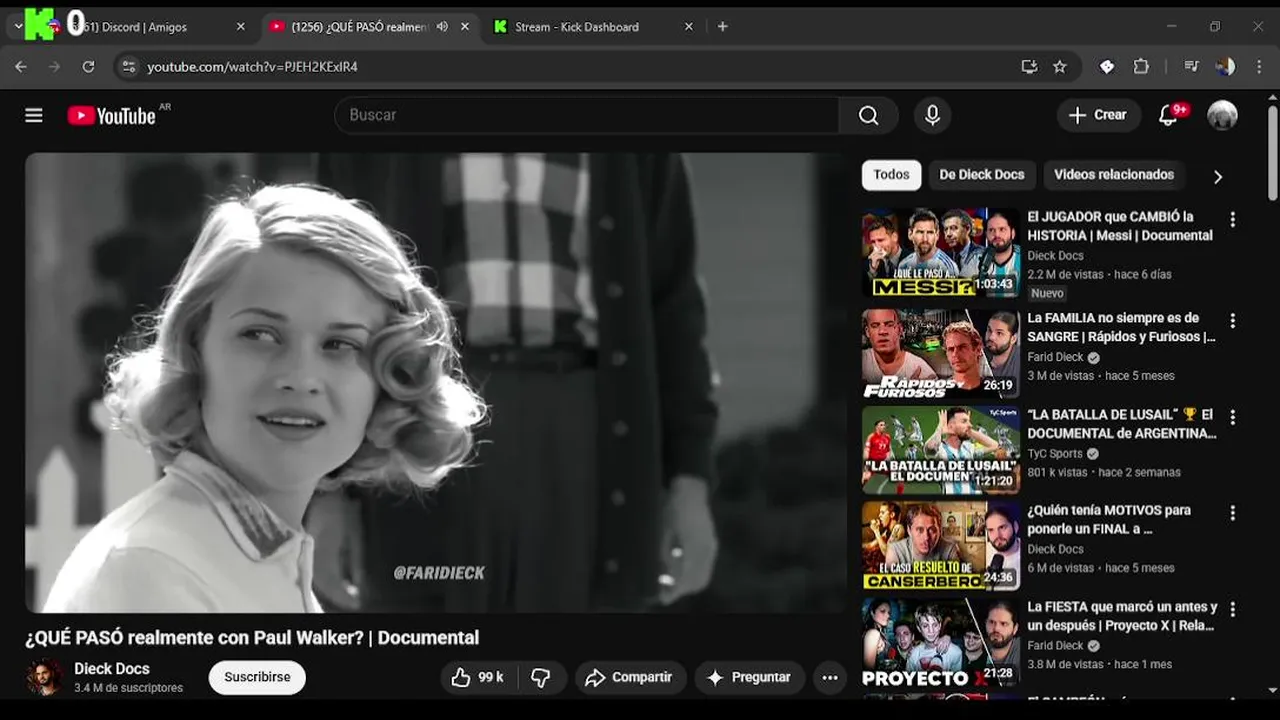
Task: Open title 'La FAMILIA no siempre es de SANGRE'
Action: coord(1121,327)
